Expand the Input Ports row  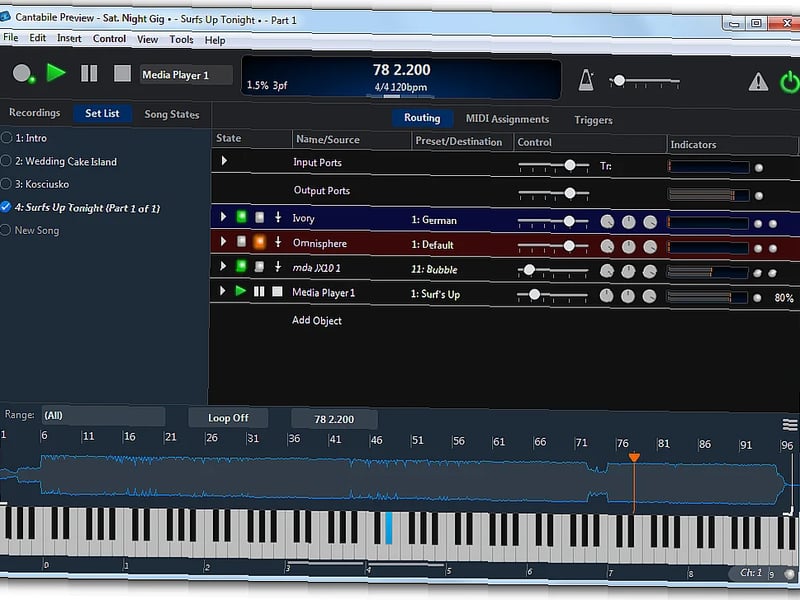(224, 161)
